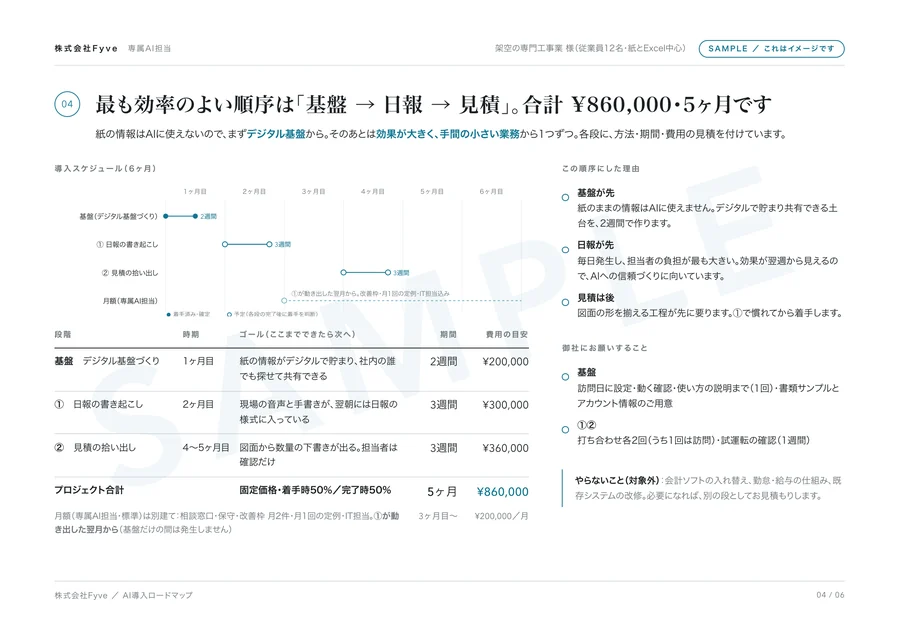Click the bullet circle beside 見積は後

click(565, 303)
